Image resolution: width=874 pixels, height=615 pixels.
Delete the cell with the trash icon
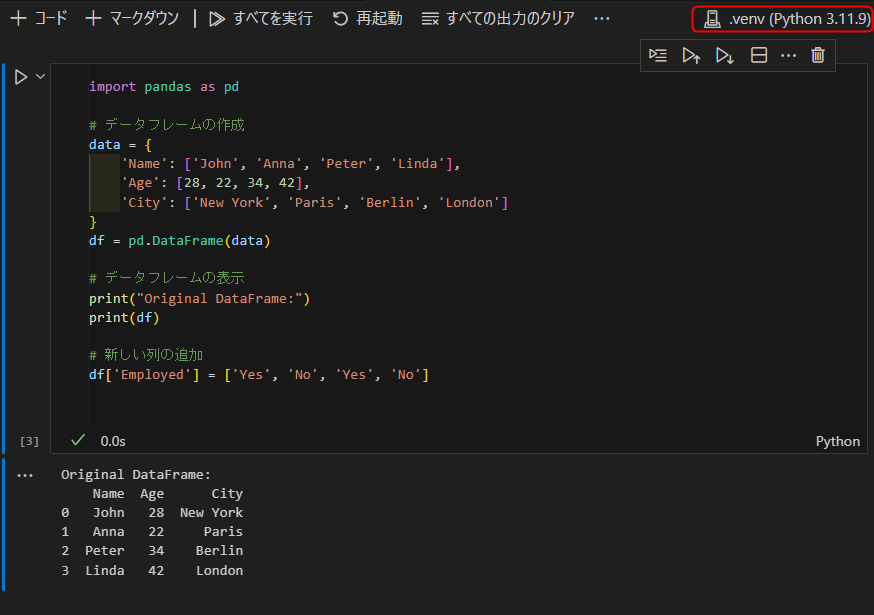click(x=818, y=55)
